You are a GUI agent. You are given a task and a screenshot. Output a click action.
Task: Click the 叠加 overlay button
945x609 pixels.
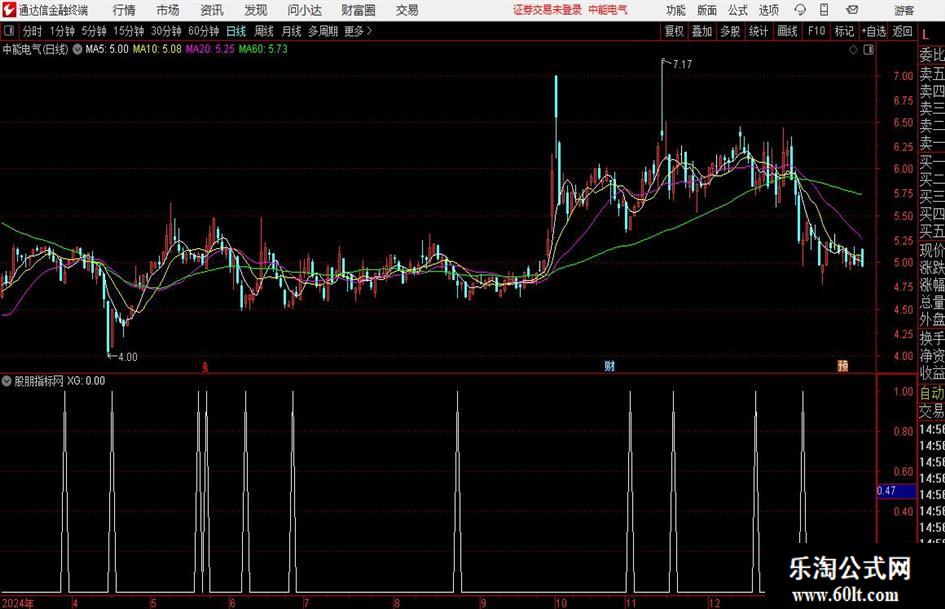(x=702, y=31)
